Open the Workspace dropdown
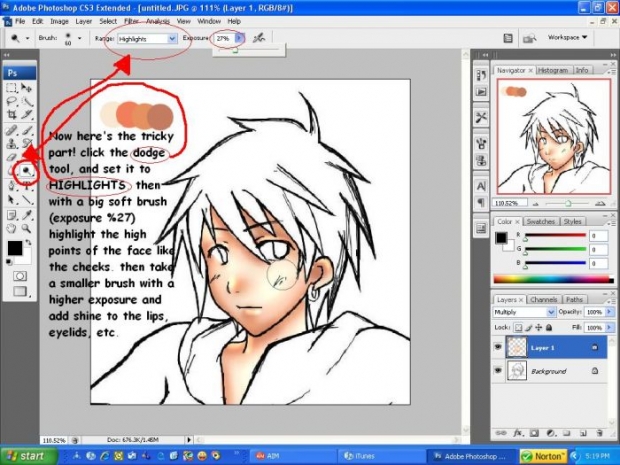Image resolution: width=620 pixels, height=465 pixels. 567,37
